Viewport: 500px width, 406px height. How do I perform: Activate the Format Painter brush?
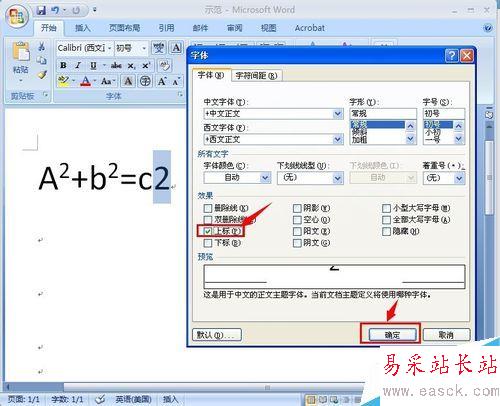point(42,75)
